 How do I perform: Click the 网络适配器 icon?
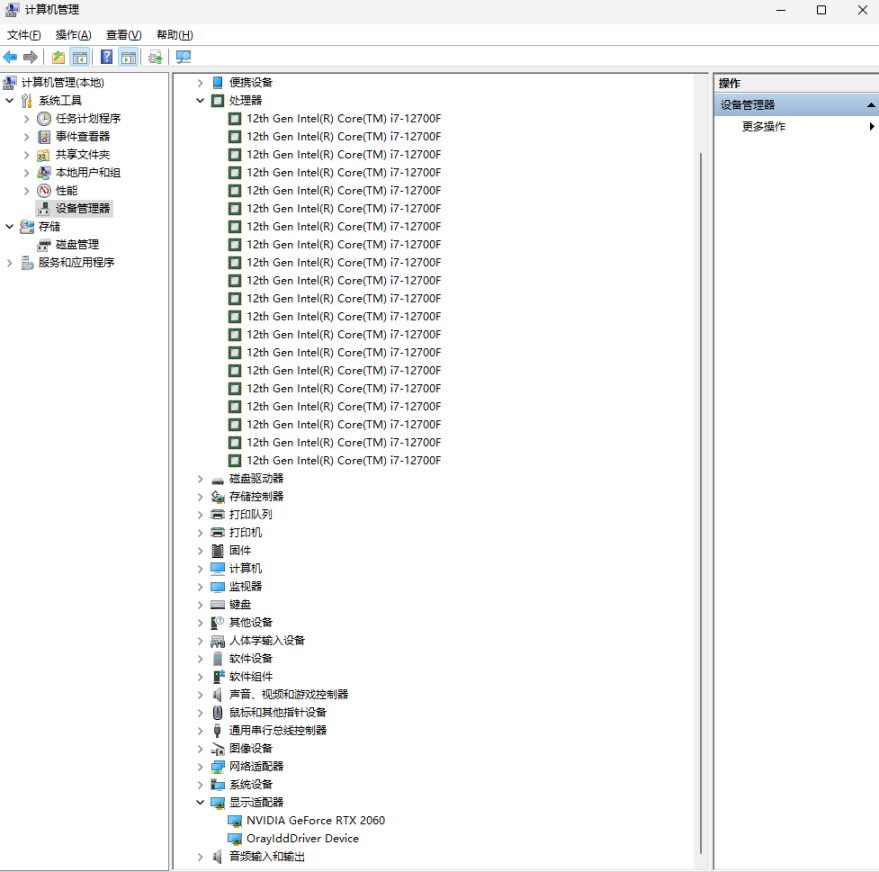(218, 766)
